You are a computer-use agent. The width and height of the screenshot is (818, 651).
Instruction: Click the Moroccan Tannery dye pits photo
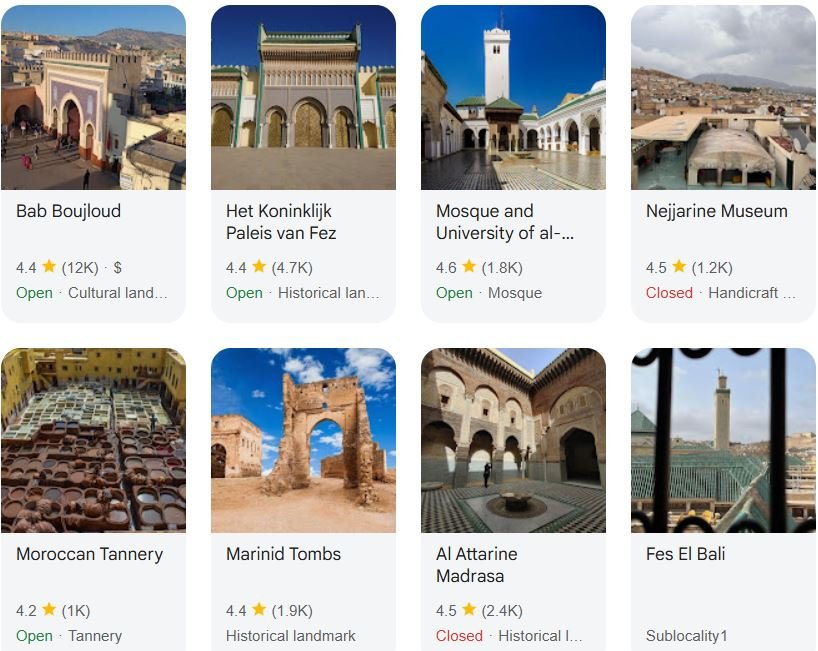(x=96, y=439)
